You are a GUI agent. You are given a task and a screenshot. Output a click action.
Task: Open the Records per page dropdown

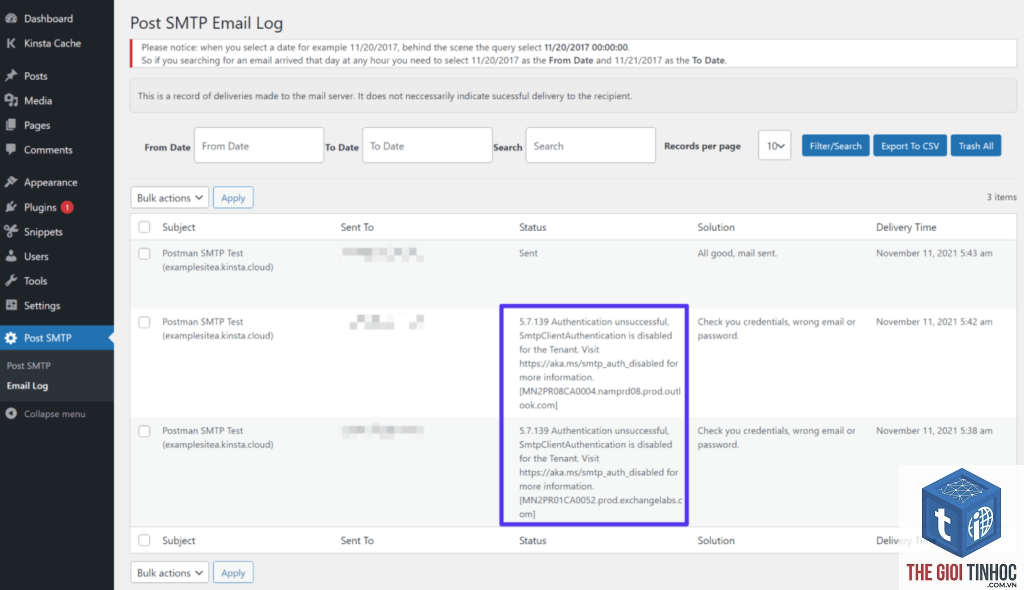(x=775, y=146)
